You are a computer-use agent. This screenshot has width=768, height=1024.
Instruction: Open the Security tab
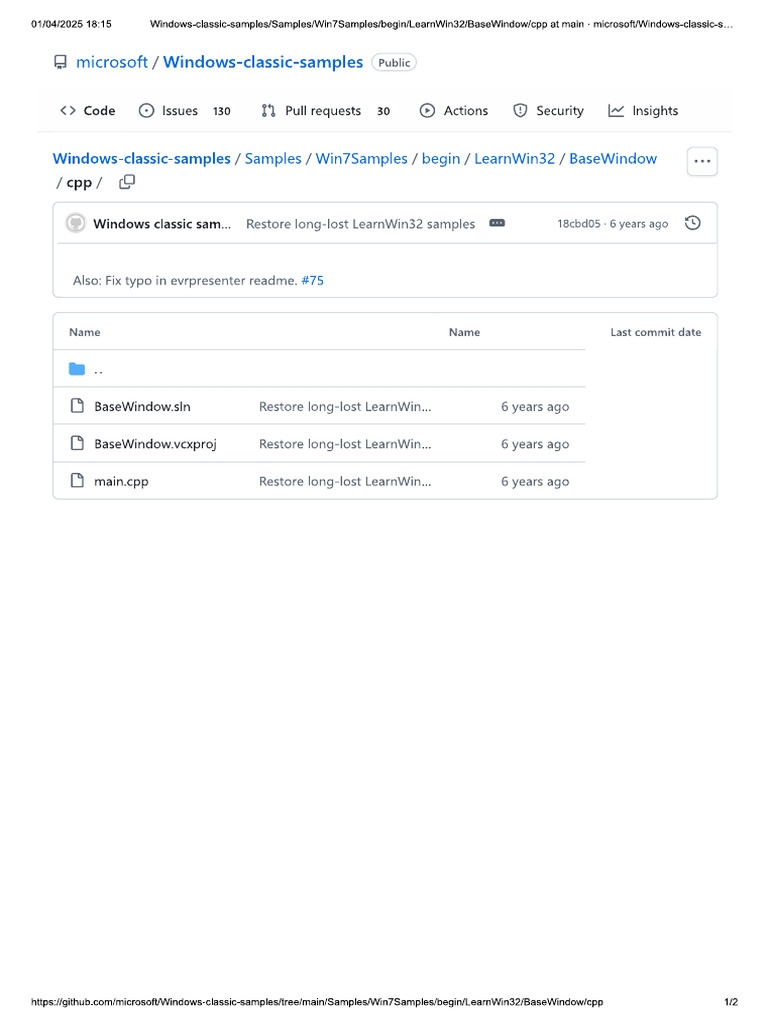[548, 110]
